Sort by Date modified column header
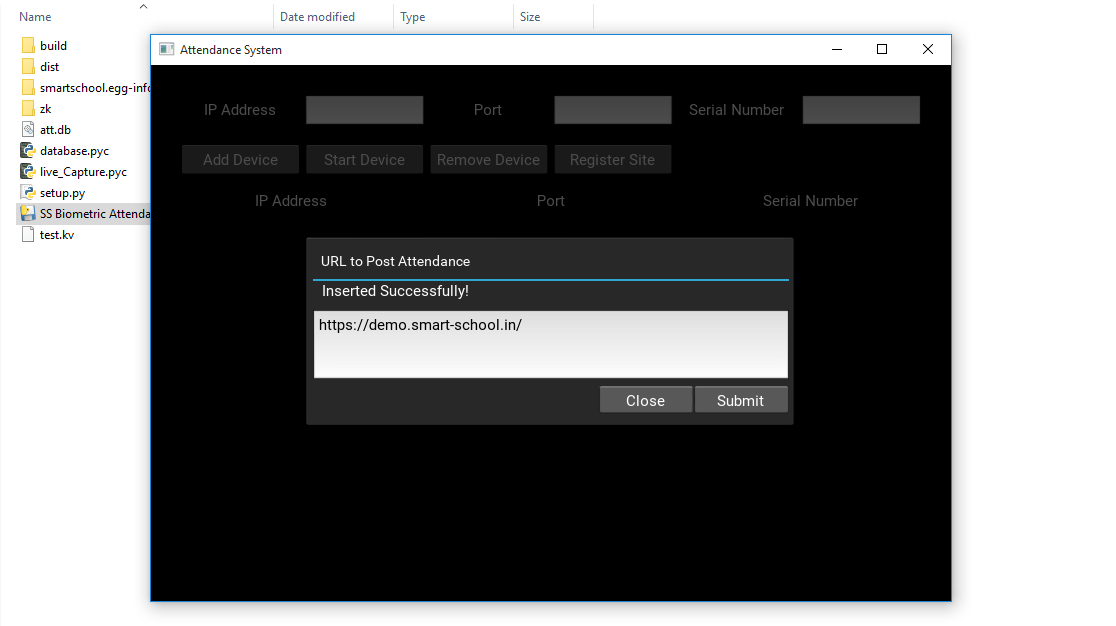The image size is (1116, 626). [x=317, y=17]
